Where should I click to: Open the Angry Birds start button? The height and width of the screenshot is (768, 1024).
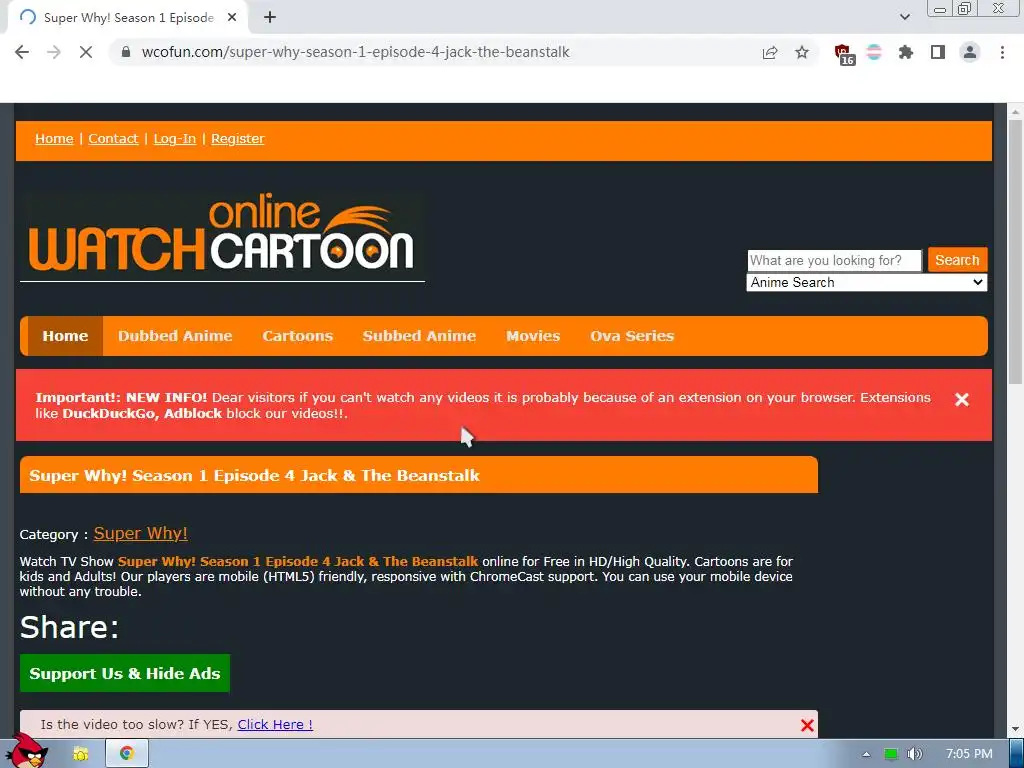tap(27, 751)
